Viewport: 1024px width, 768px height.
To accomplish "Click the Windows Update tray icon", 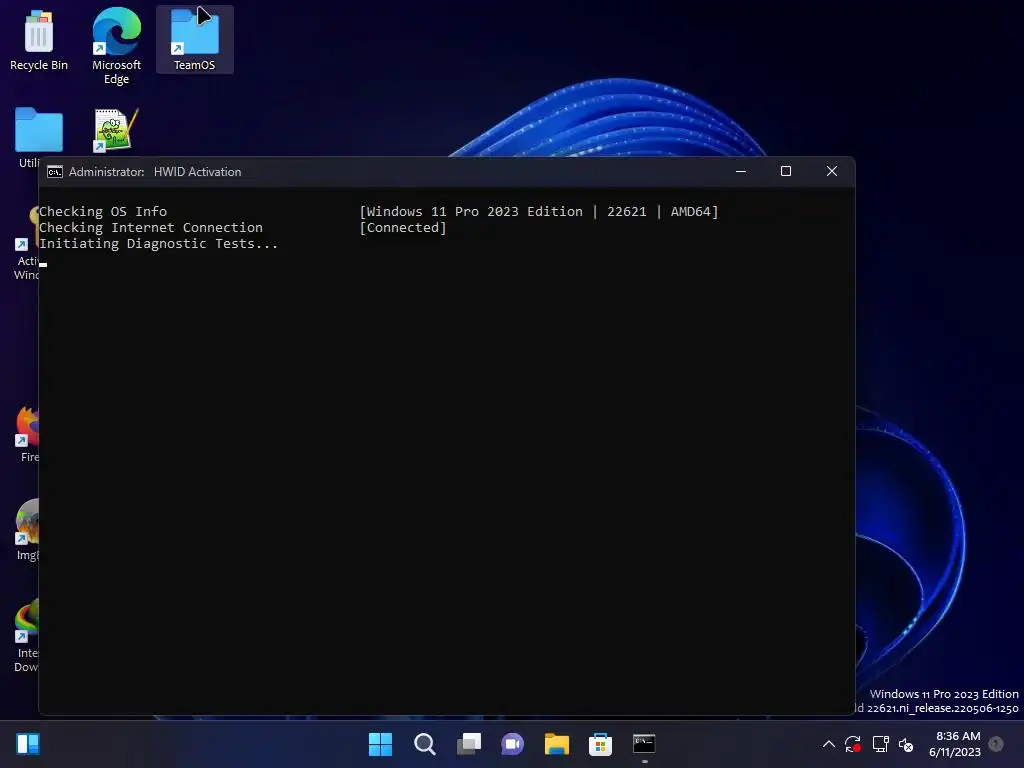I will pos(853,744).
